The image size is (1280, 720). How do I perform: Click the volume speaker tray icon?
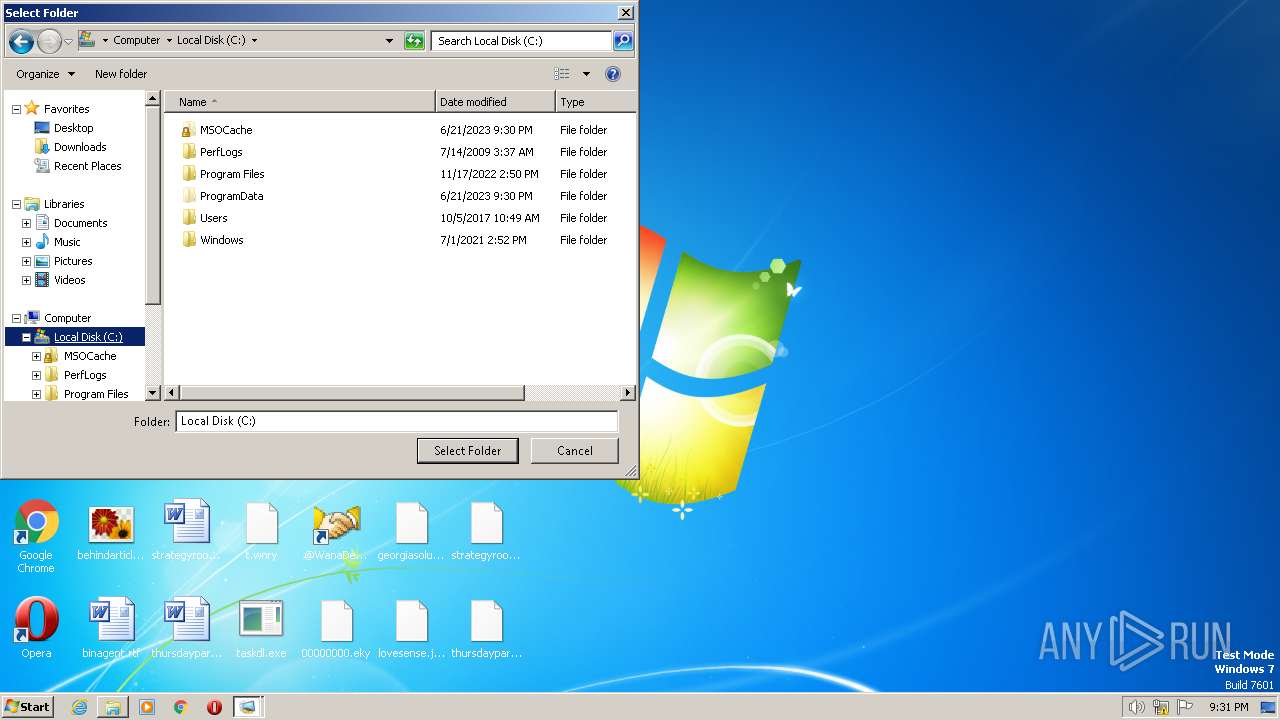1136,707
